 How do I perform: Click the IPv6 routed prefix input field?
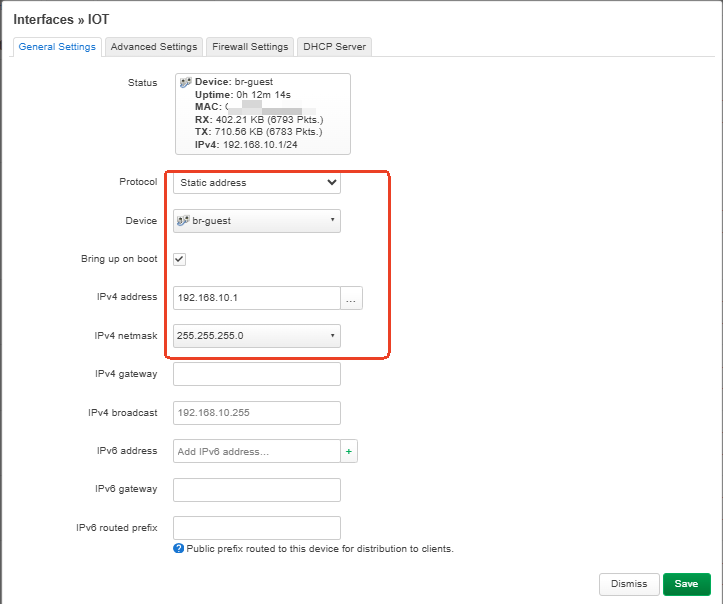tap(257, 528)
